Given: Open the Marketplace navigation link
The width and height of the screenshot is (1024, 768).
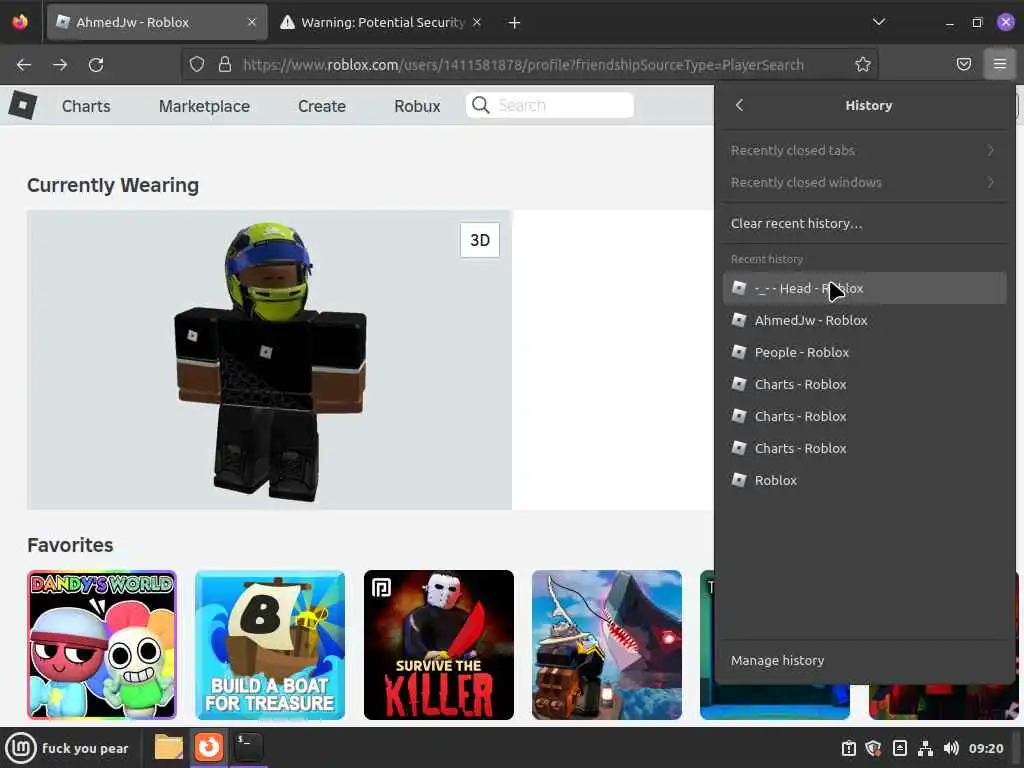Looking at the screenshot, I should click(204, 106).
